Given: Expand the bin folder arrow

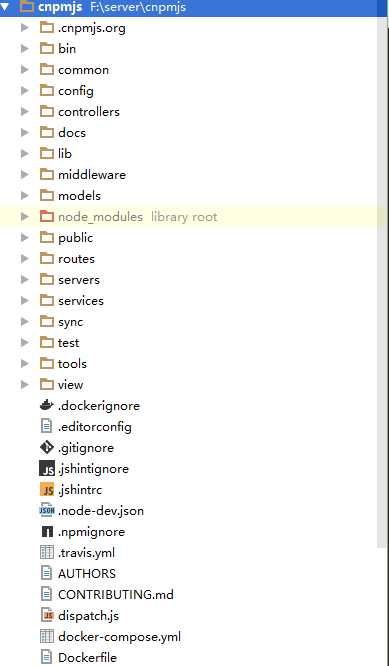Looking at the screenshot, I should point(25,48).
